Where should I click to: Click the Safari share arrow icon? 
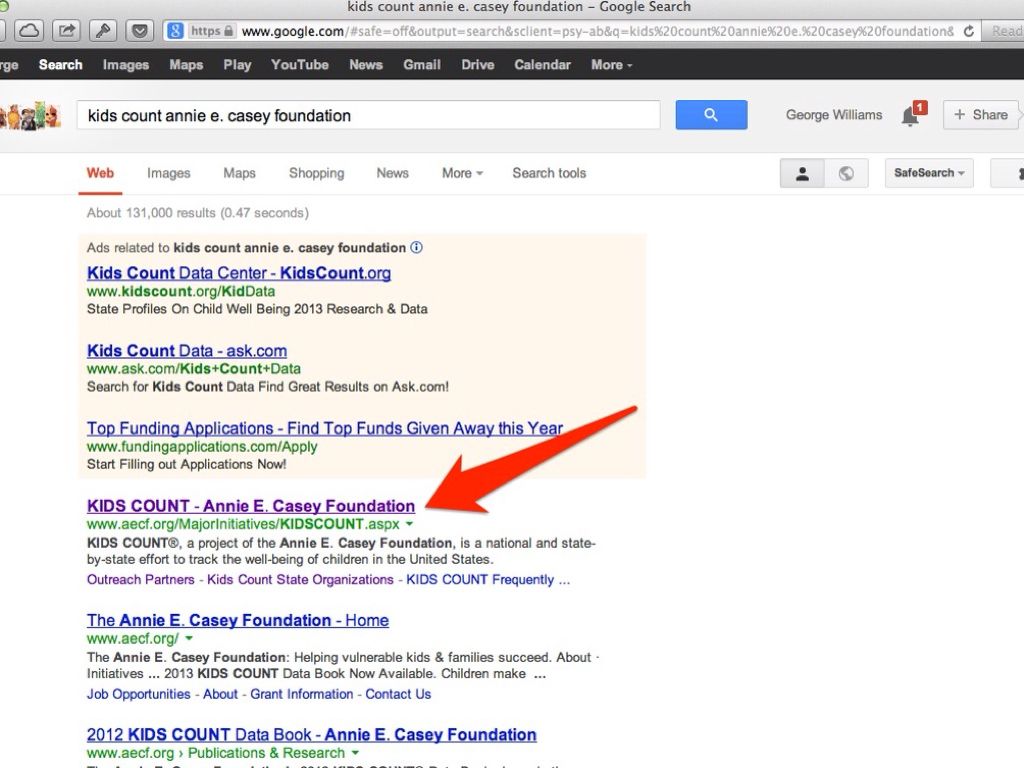click(66, 31)
